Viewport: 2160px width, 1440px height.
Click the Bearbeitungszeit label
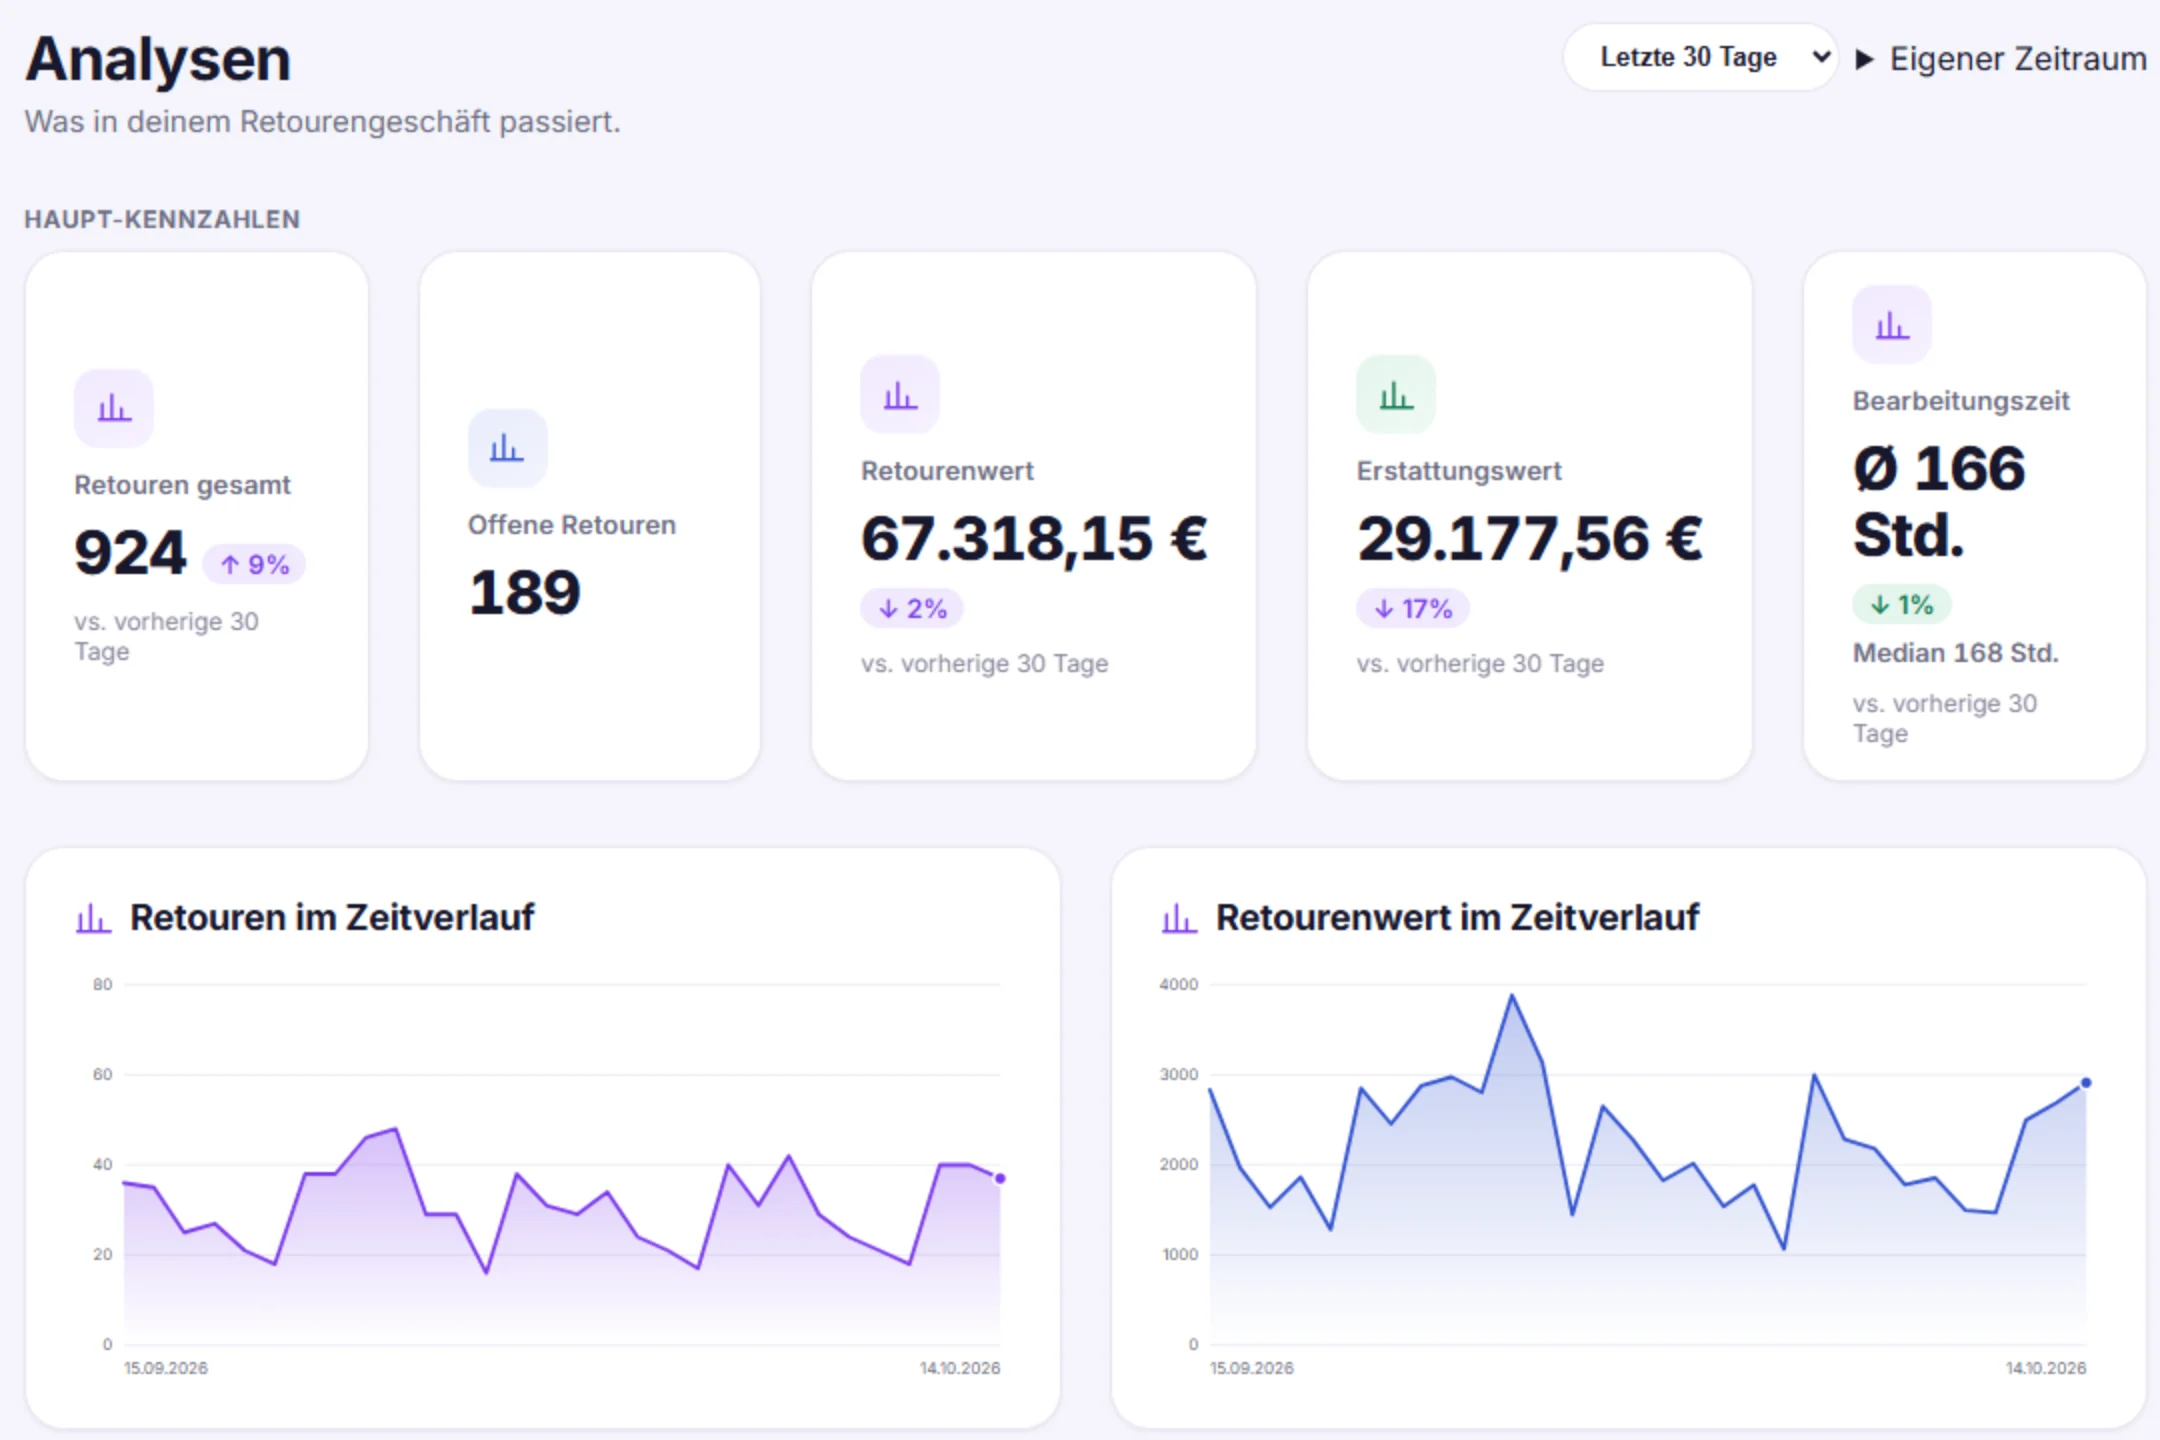click(x=1961, y=401)
